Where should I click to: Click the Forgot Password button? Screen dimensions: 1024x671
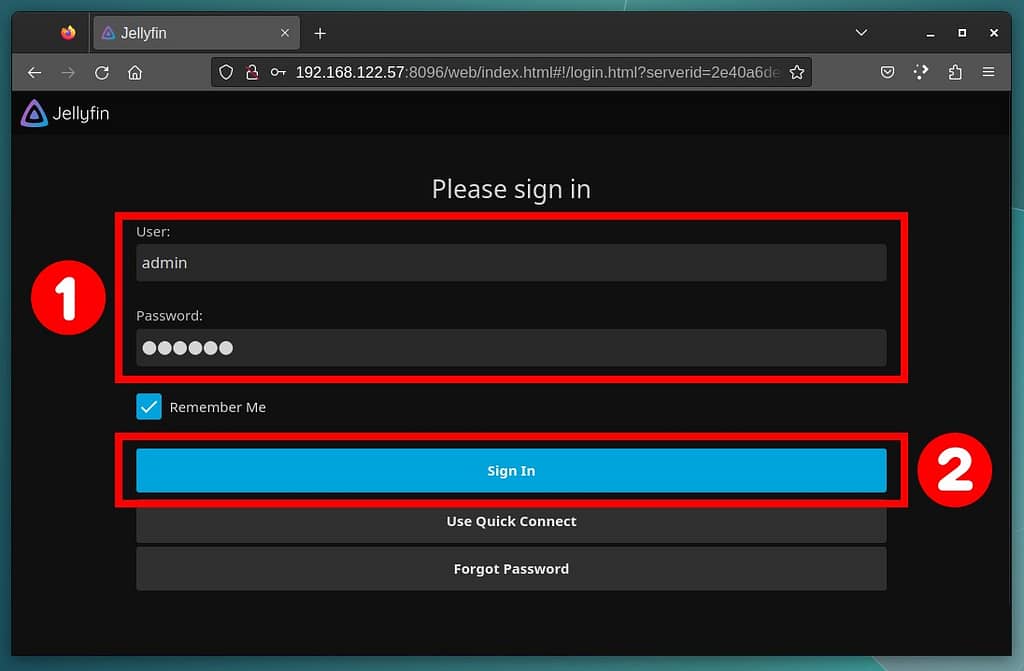point(511,569)
